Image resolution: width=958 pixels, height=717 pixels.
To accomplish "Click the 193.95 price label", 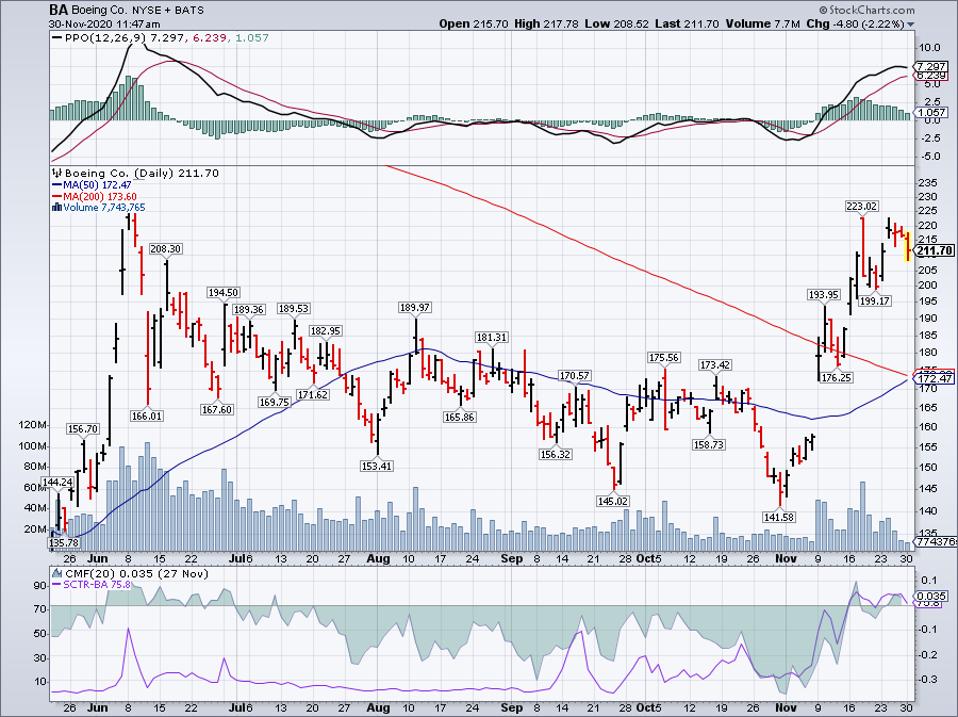I will pyautogui.click(x=824, y=295).
